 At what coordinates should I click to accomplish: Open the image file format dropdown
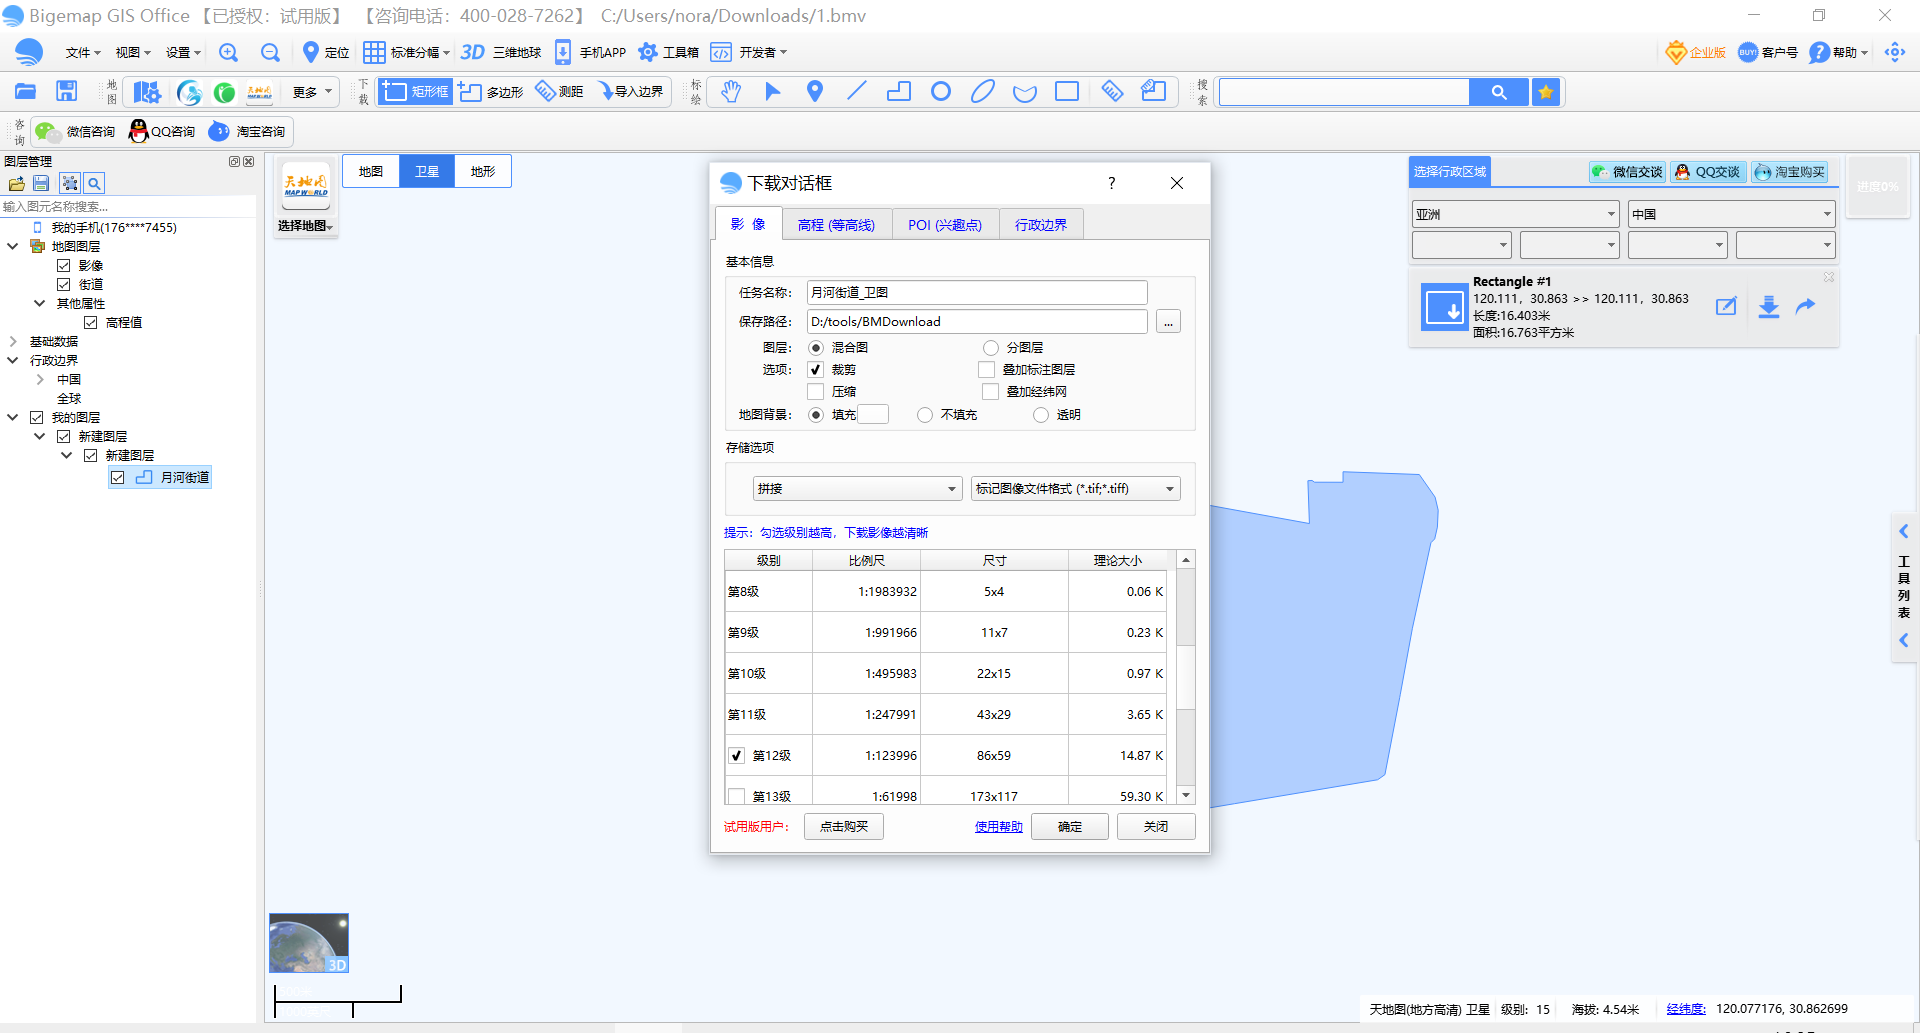click(x=1075, y=489)
